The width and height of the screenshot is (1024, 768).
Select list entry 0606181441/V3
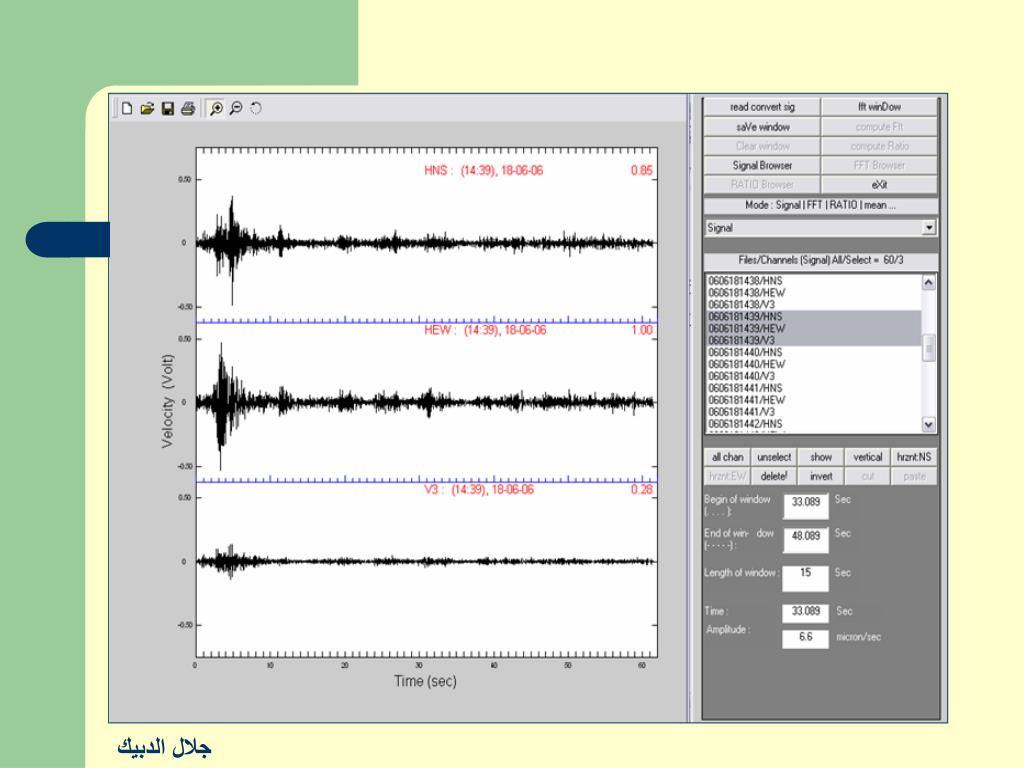pyautogui.click(x=813, y=411)
